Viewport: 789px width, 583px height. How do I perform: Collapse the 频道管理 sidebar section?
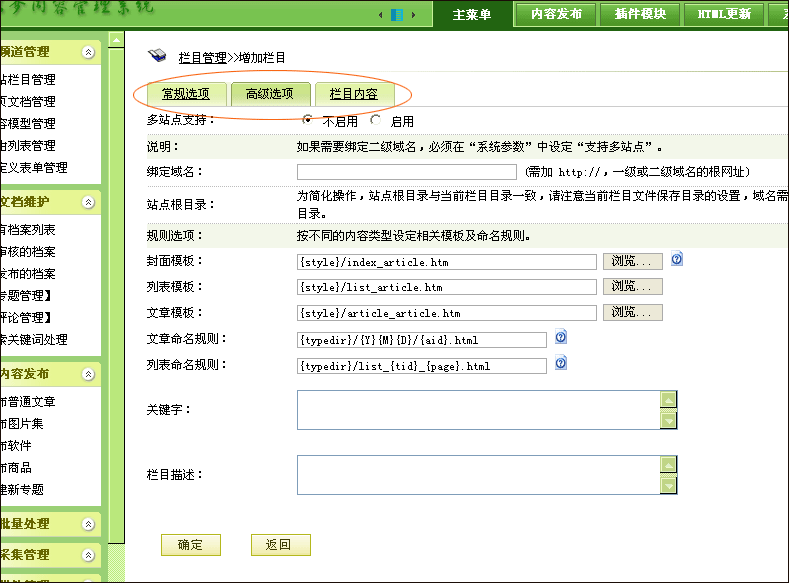[88, 52]
